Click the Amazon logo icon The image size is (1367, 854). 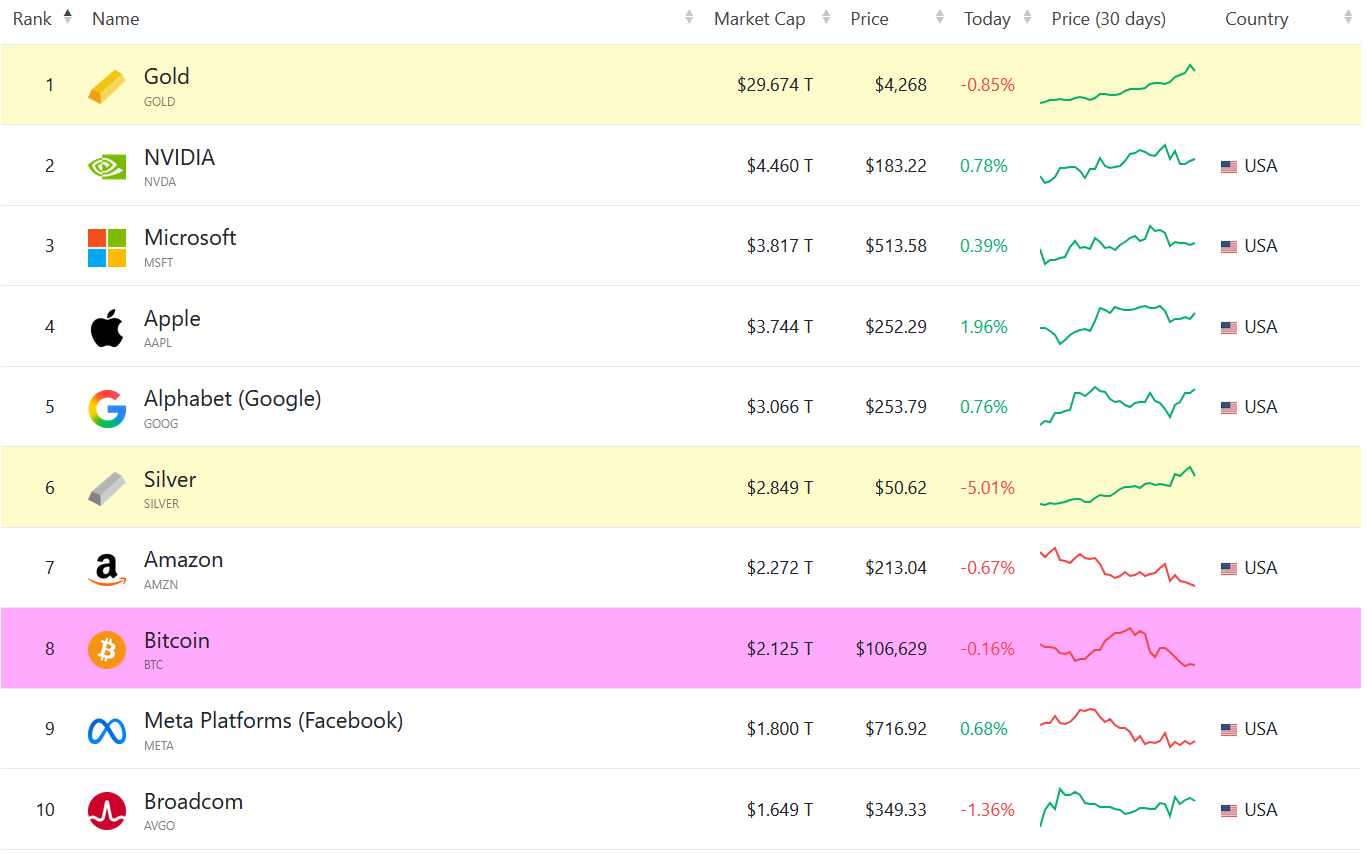[107, 569]
